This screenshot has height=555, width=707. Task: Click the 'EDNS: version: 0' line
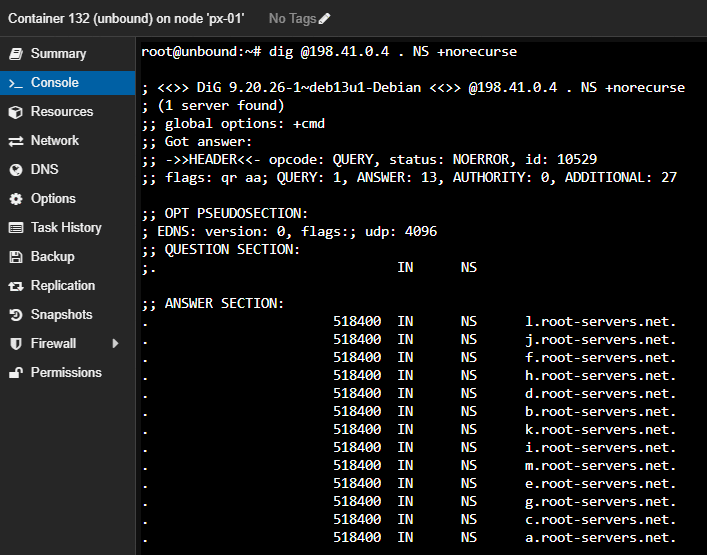(x=289, y=232)
